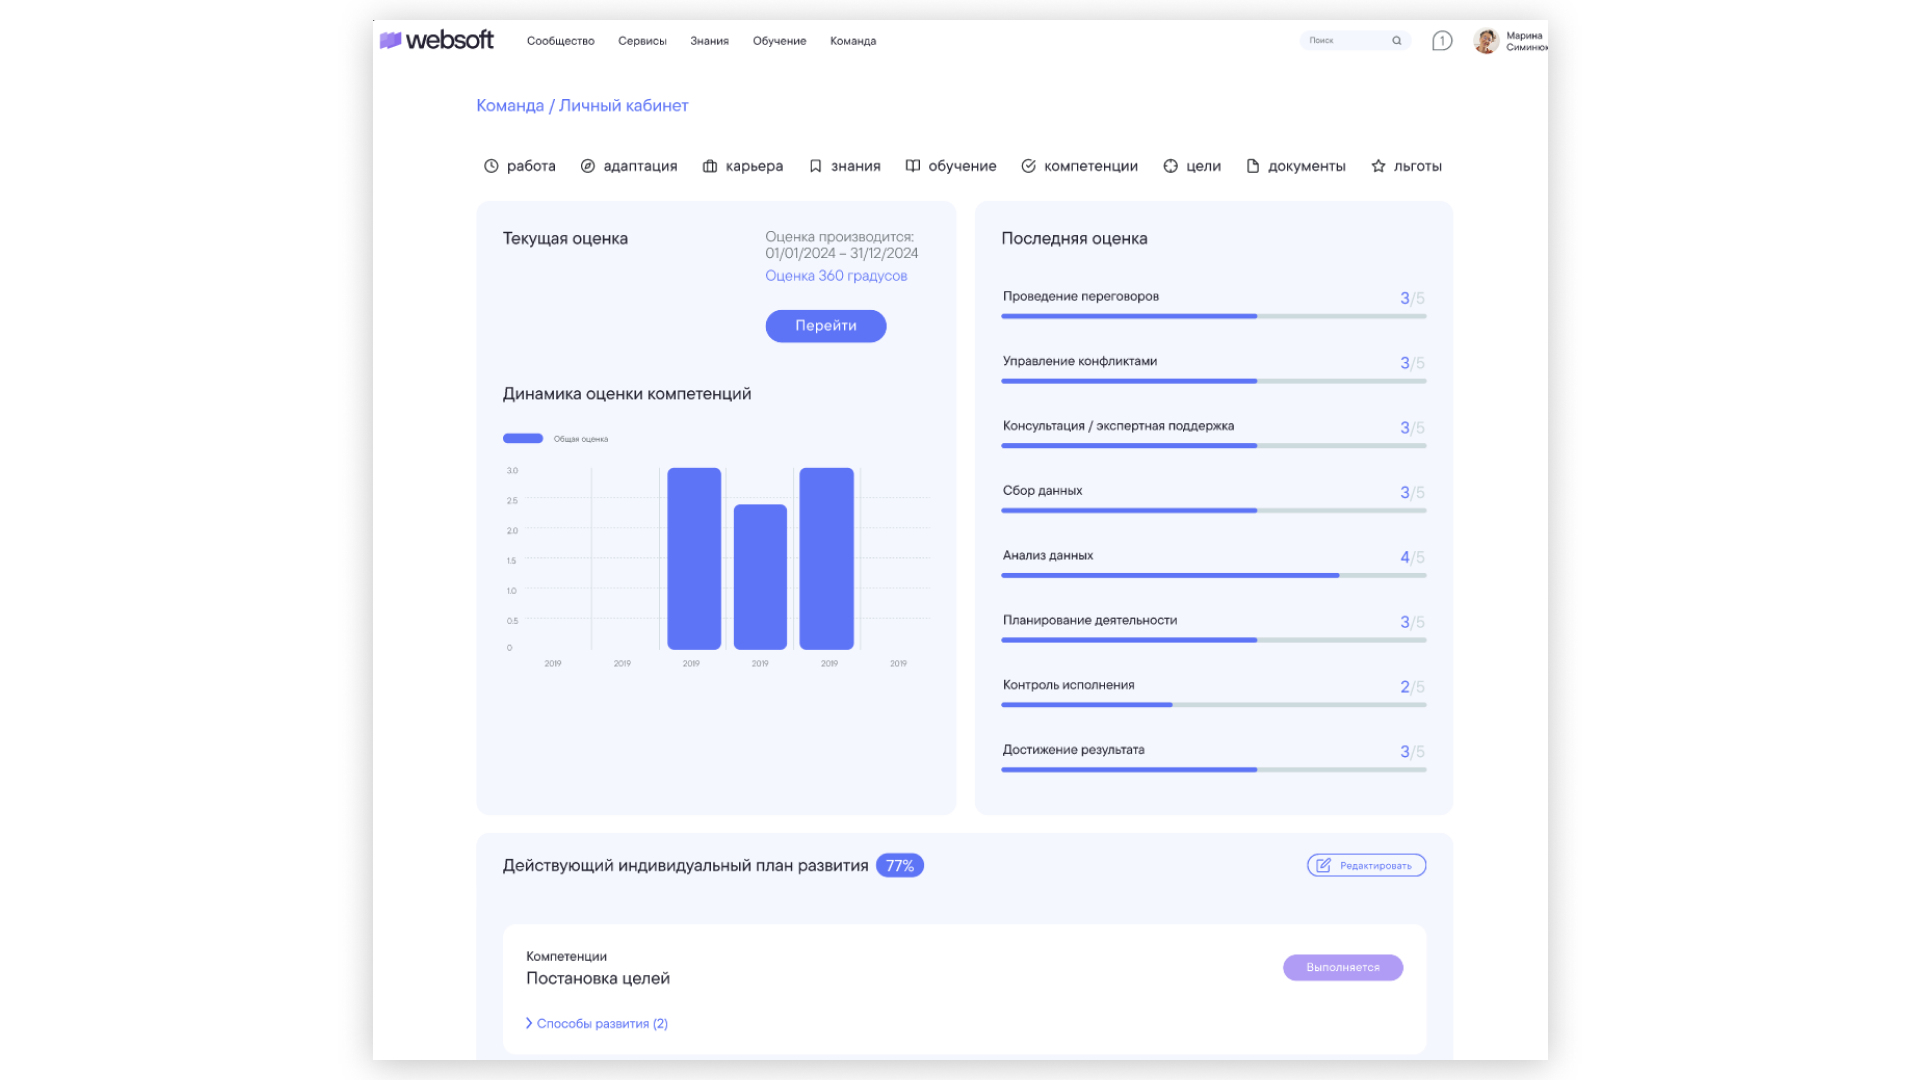Click the Динамика оценки компетенций heading

pyautogui.click(x=627, y=394)
